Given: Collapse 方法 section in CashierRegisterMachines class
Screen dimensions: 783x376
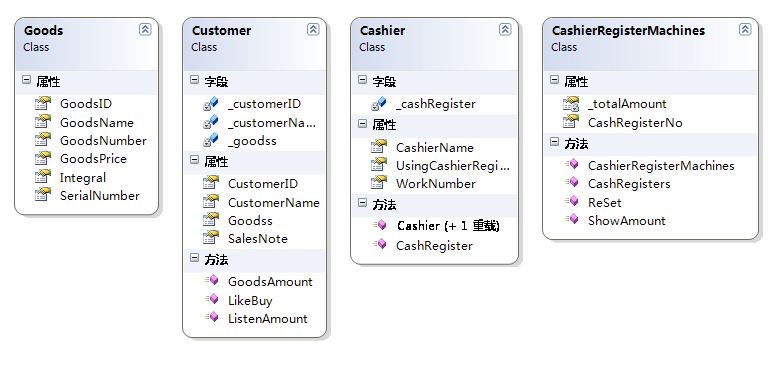Looking at the screenshot, I should (x=554, y=142).
